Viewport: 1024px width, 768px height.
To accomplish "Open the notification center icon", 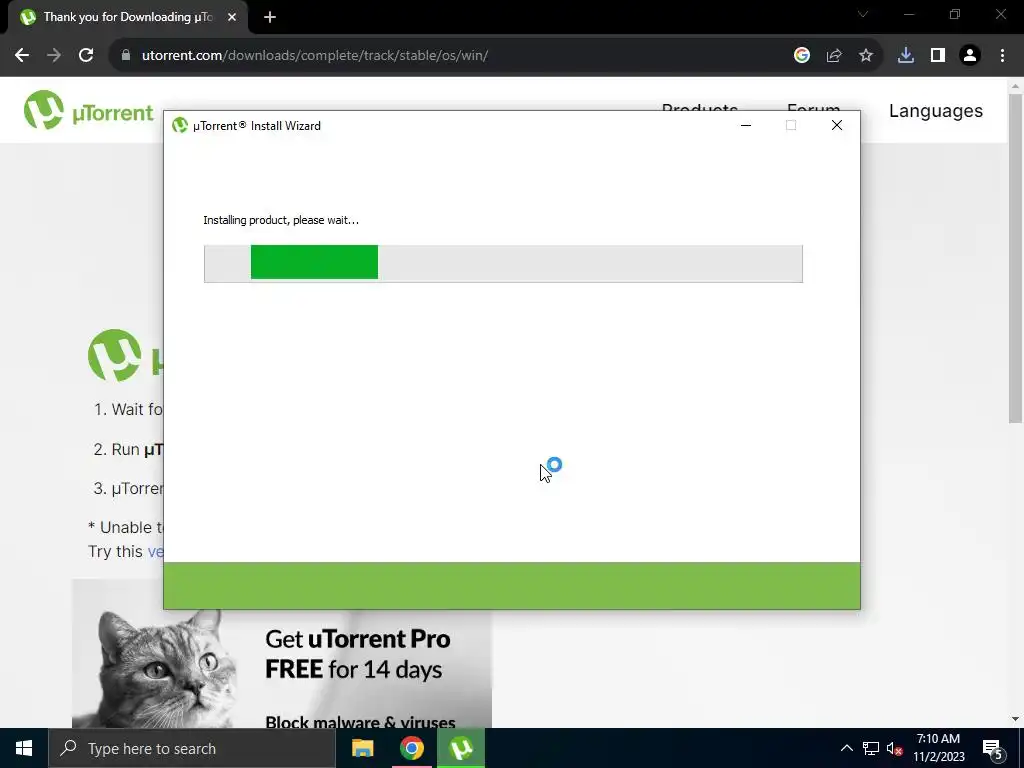I will pyautogui.click(x=992, y=748).
